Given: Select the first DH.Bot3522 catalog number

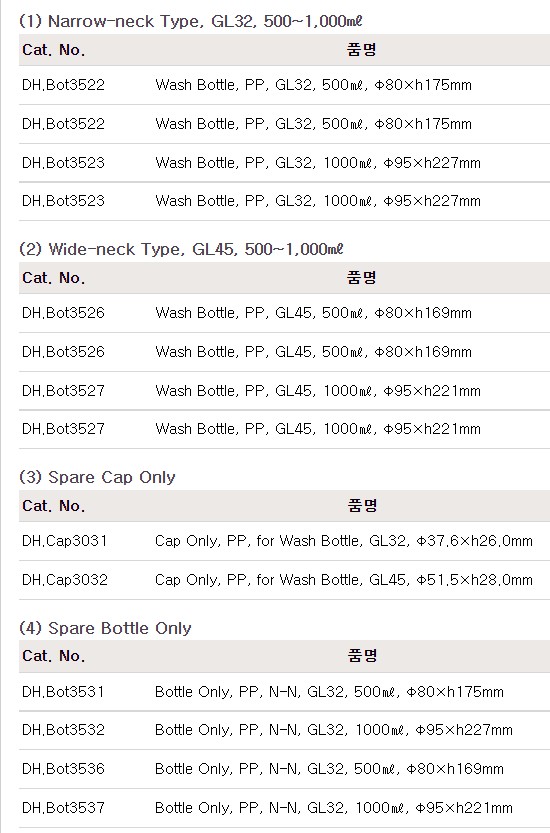Looking at the screenshot, I should point(63,85).
